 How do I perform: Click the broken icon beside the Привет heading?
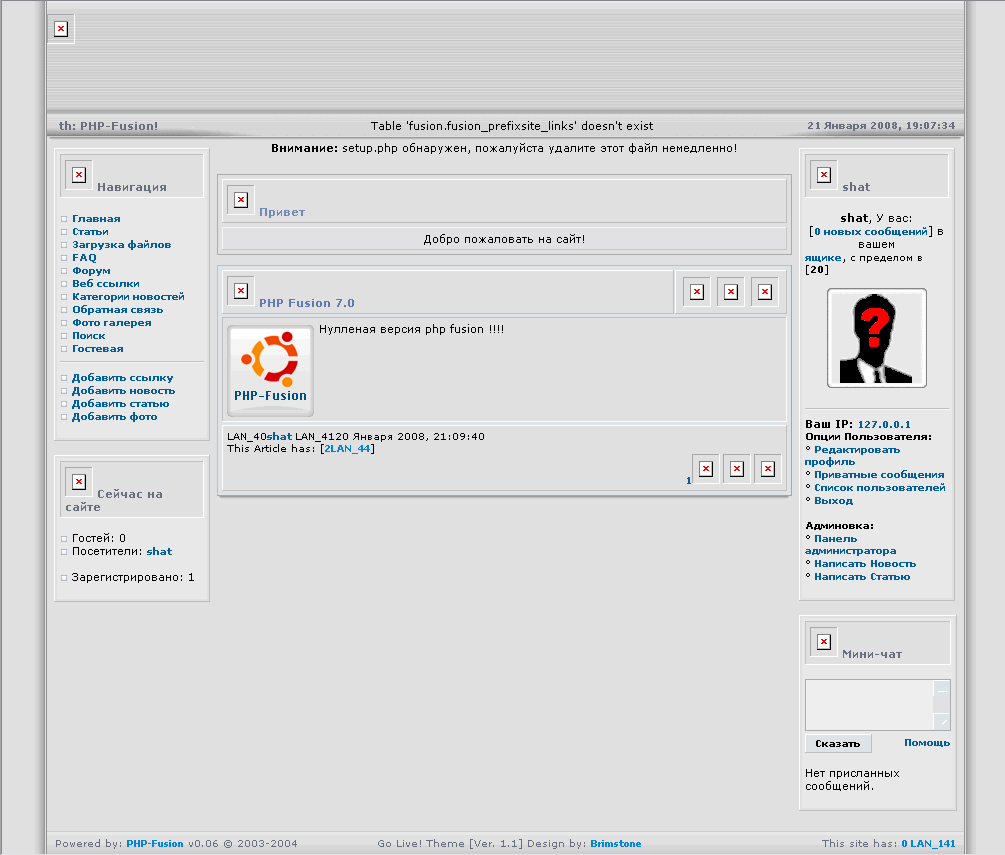(241, 200)
